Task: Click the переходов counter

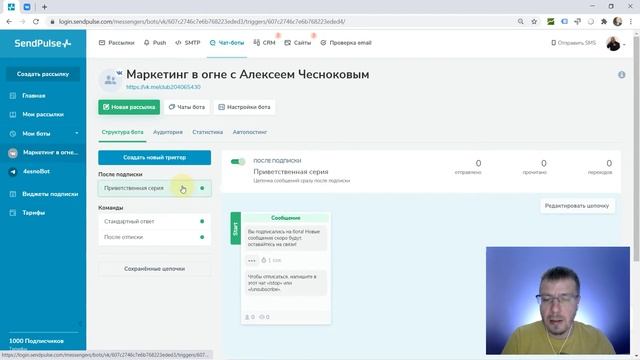Action: [600, 167]
